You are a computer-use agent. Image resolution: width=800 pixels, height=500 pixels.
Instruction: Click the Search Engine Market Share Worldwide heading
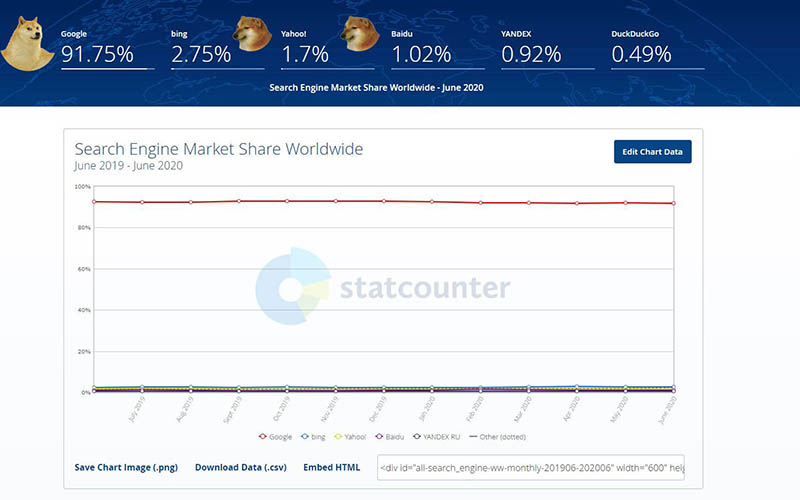click(219, 149)
